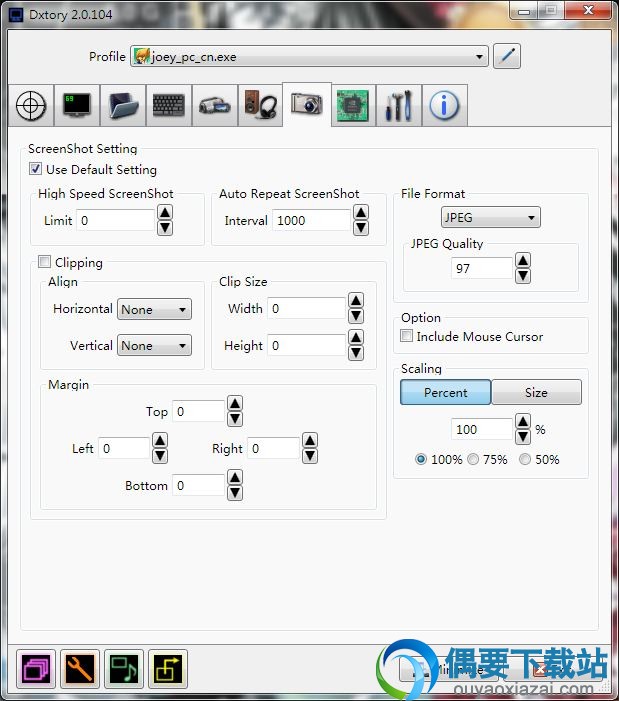
Task: Open the folder settings tab
Action: pos(123,106)
